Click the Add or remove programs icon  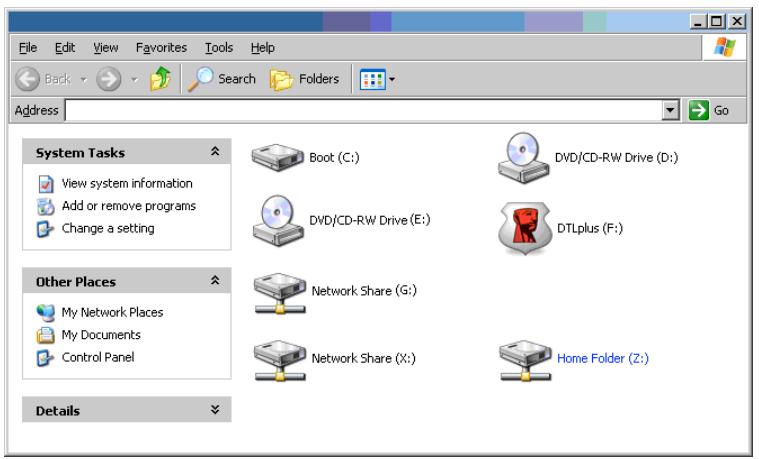point(46,206)
